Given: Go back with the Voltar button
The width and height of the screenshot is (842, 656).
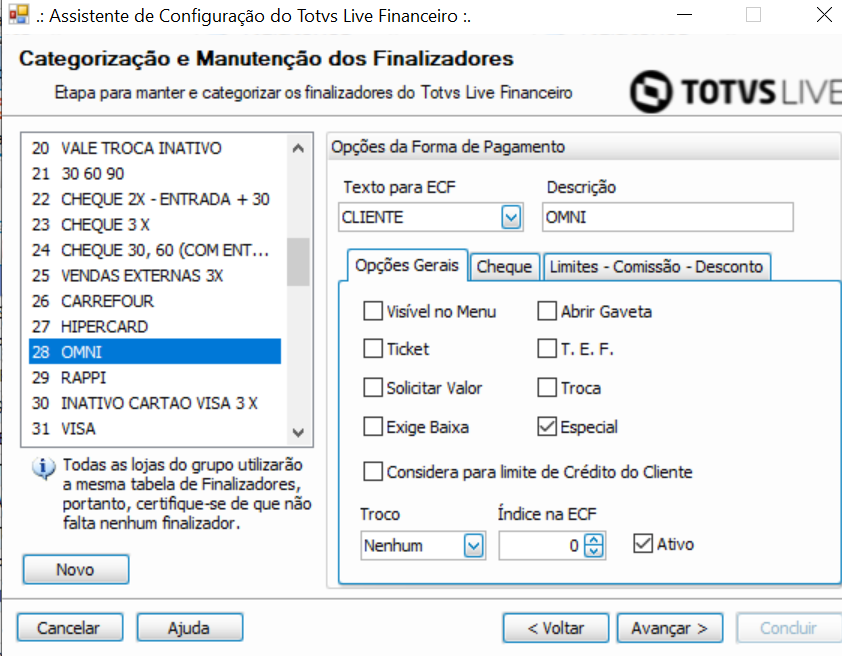Looking at the screenshot, I should tap(556, 628).
